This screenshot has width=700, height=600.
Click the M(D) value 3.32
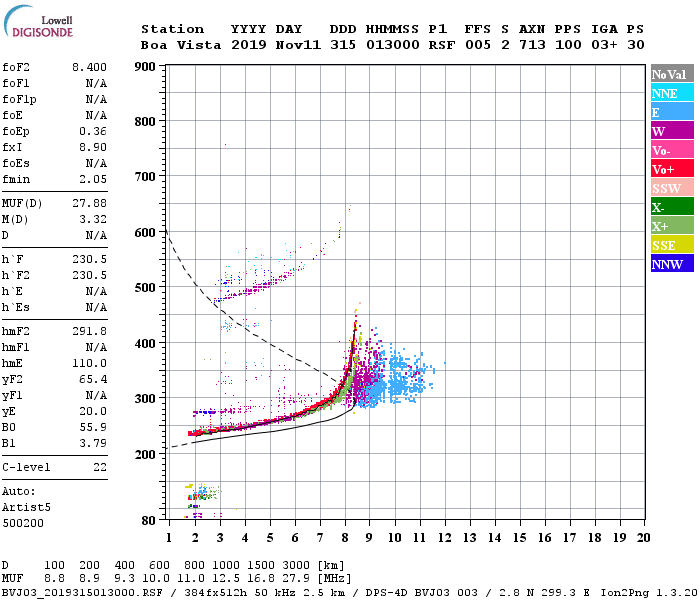click(x=93, y=219)
